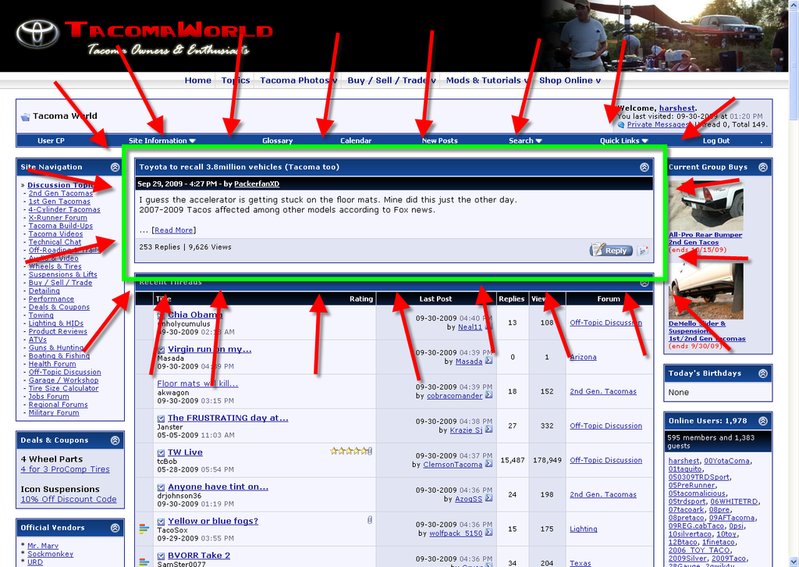Go to last post by Masada
The width and height of the screenshot is (799, 567).
pos(489,361)
